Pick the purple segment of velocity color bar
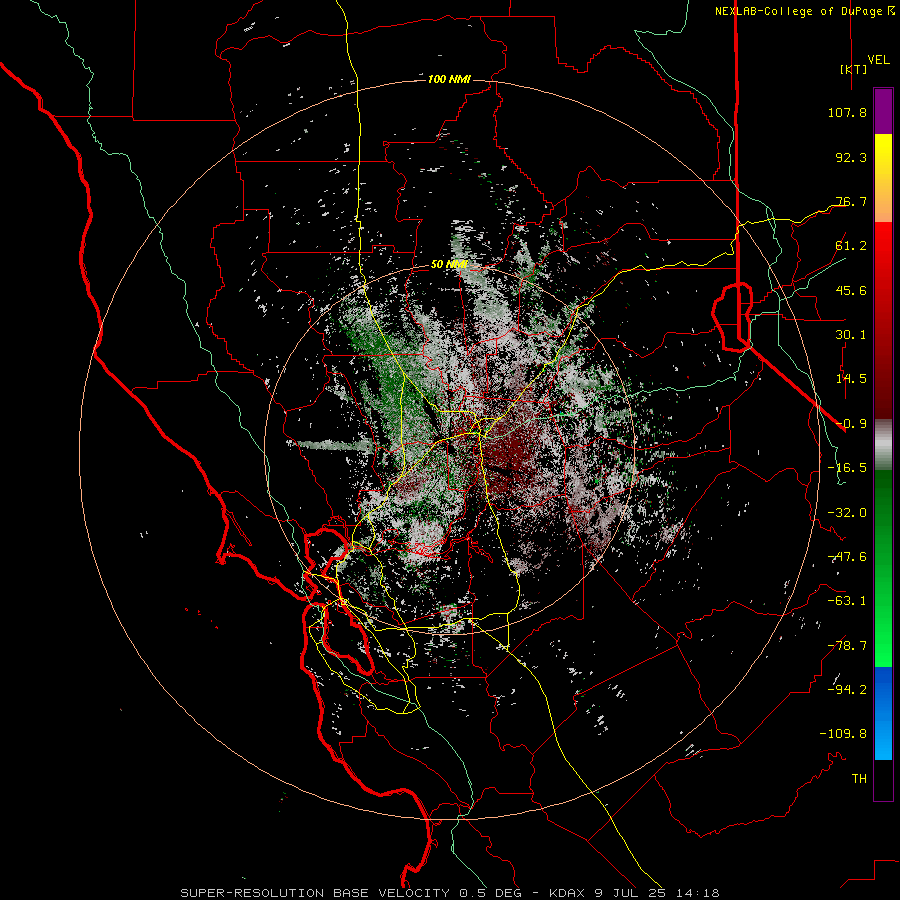Screen dimensions: 900x900 tap(883, 111)
